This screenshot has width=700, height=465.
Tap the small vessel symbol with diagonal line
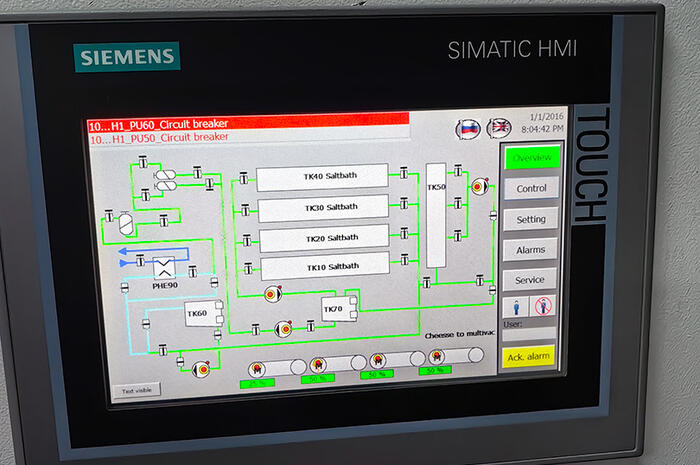[126, 223]
